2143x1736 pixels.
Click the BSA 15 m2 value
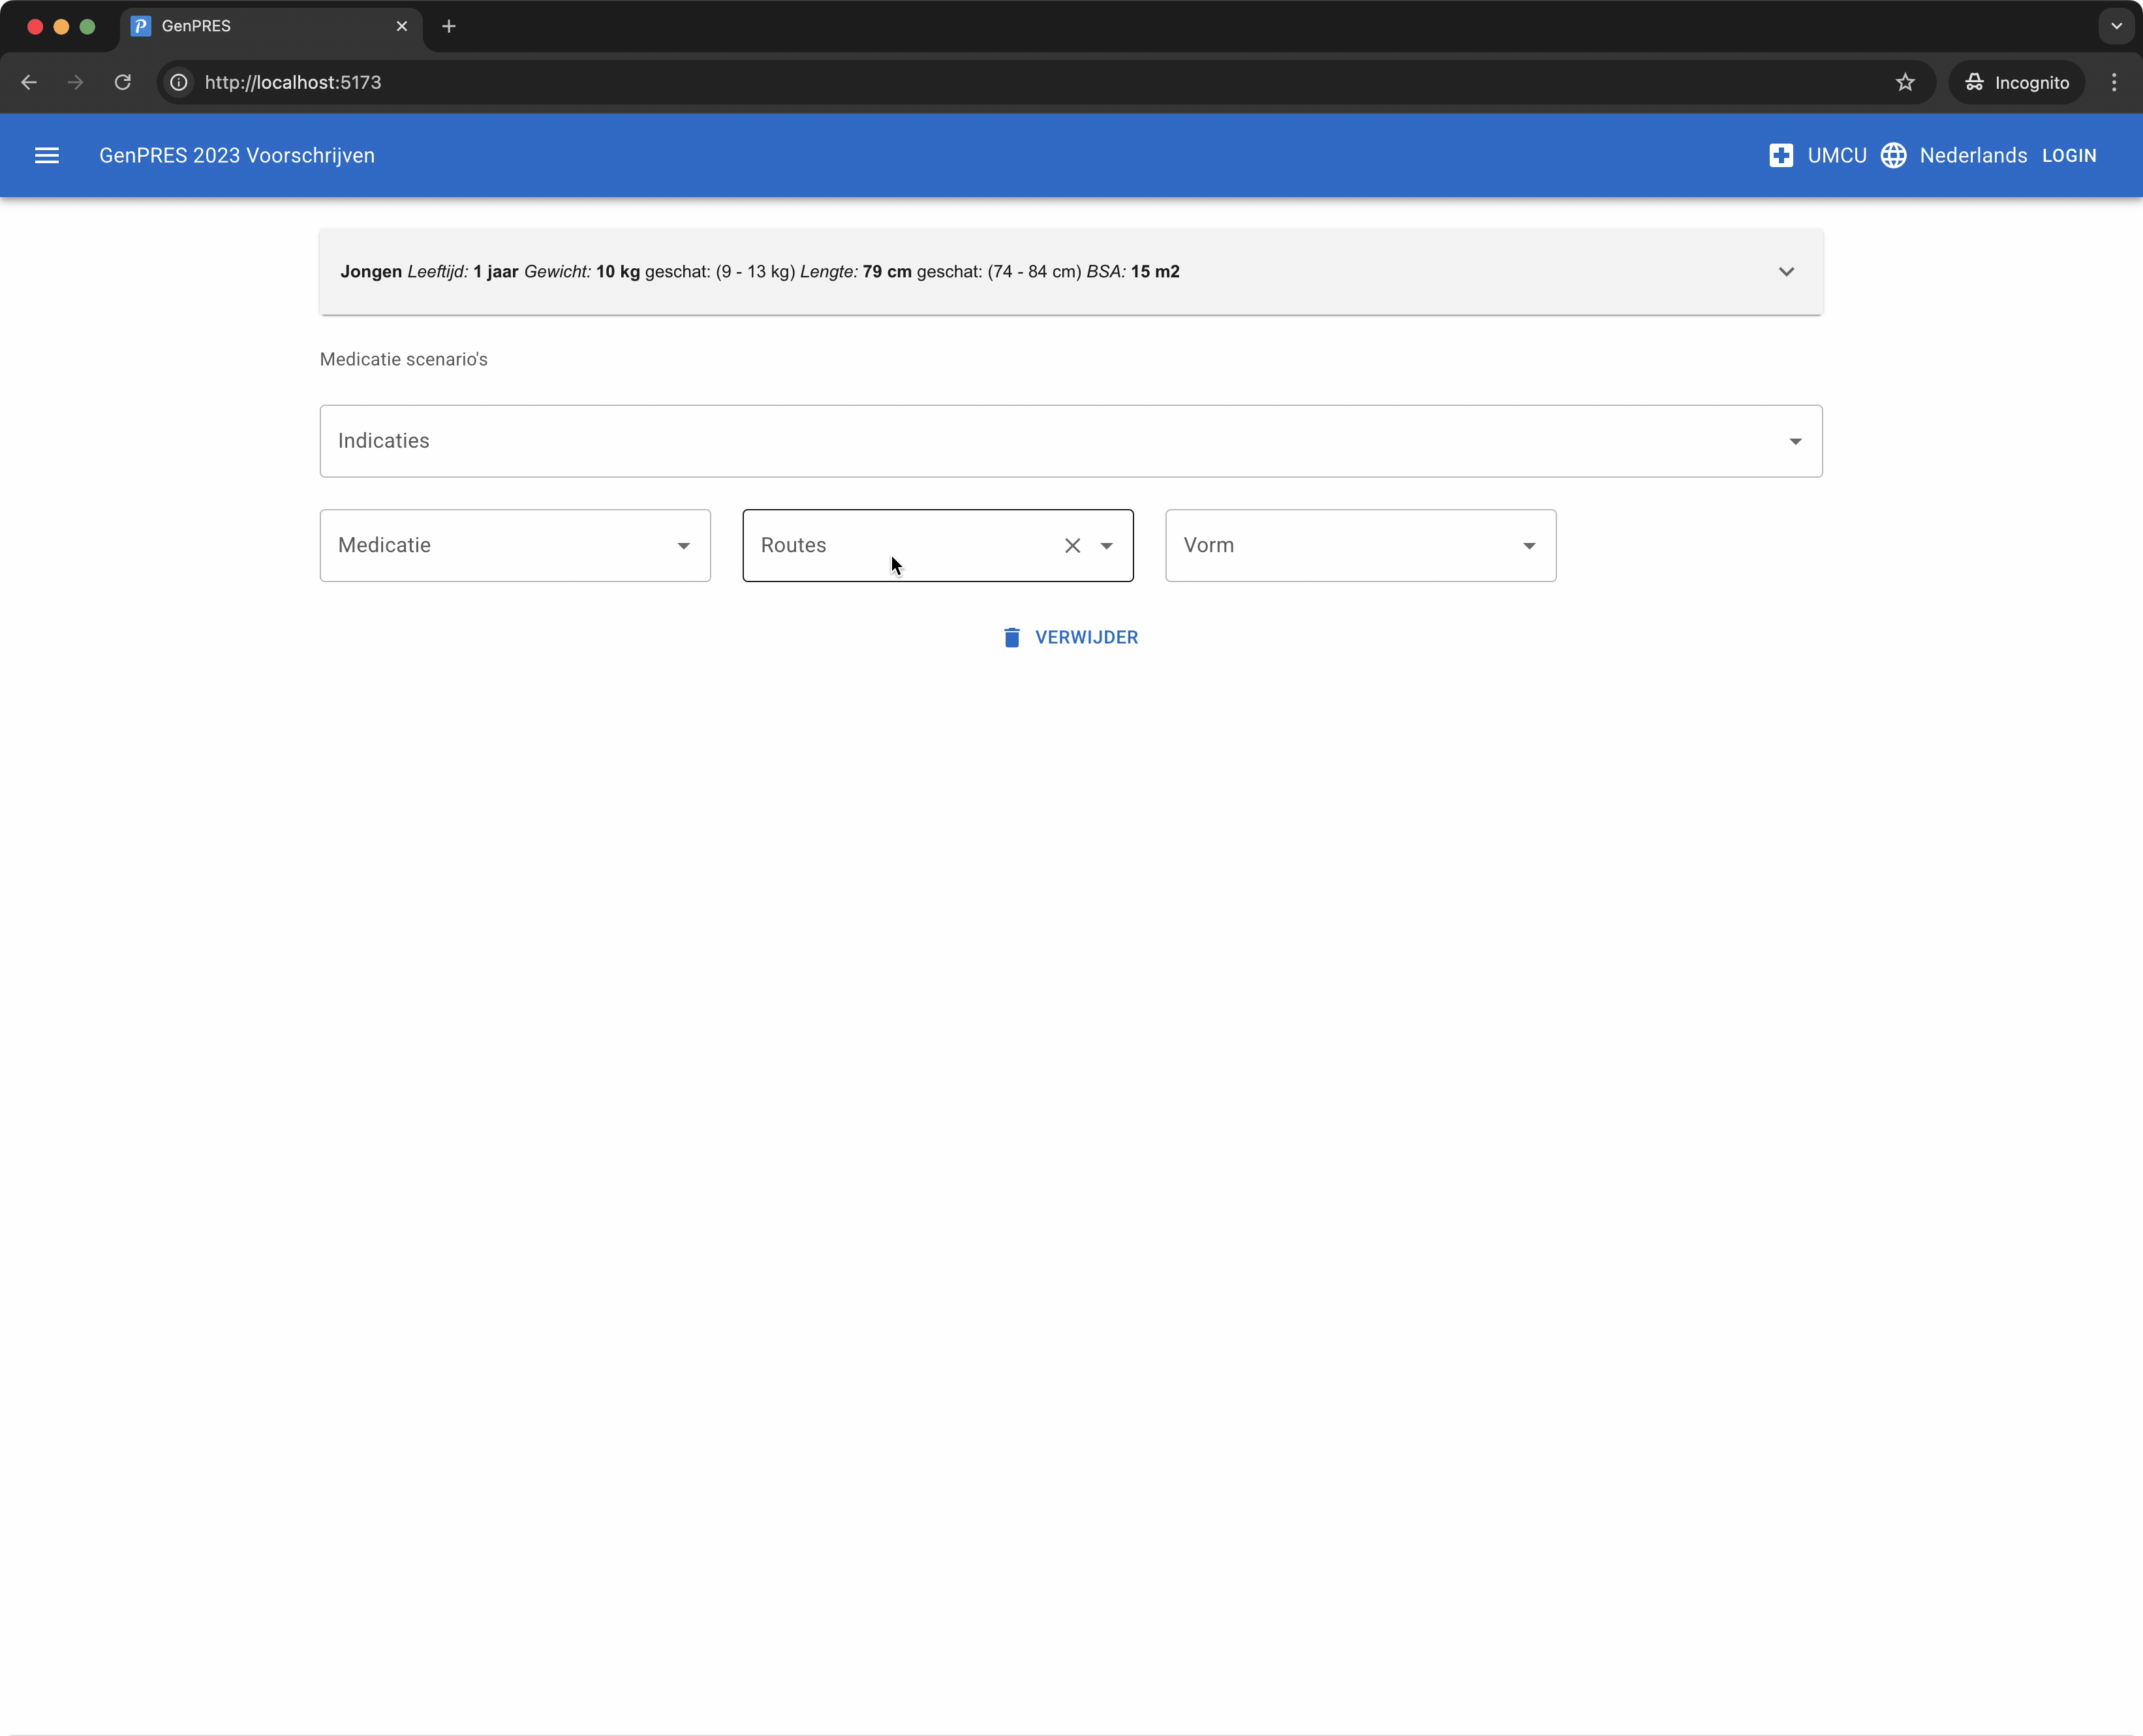(1155, 272)
